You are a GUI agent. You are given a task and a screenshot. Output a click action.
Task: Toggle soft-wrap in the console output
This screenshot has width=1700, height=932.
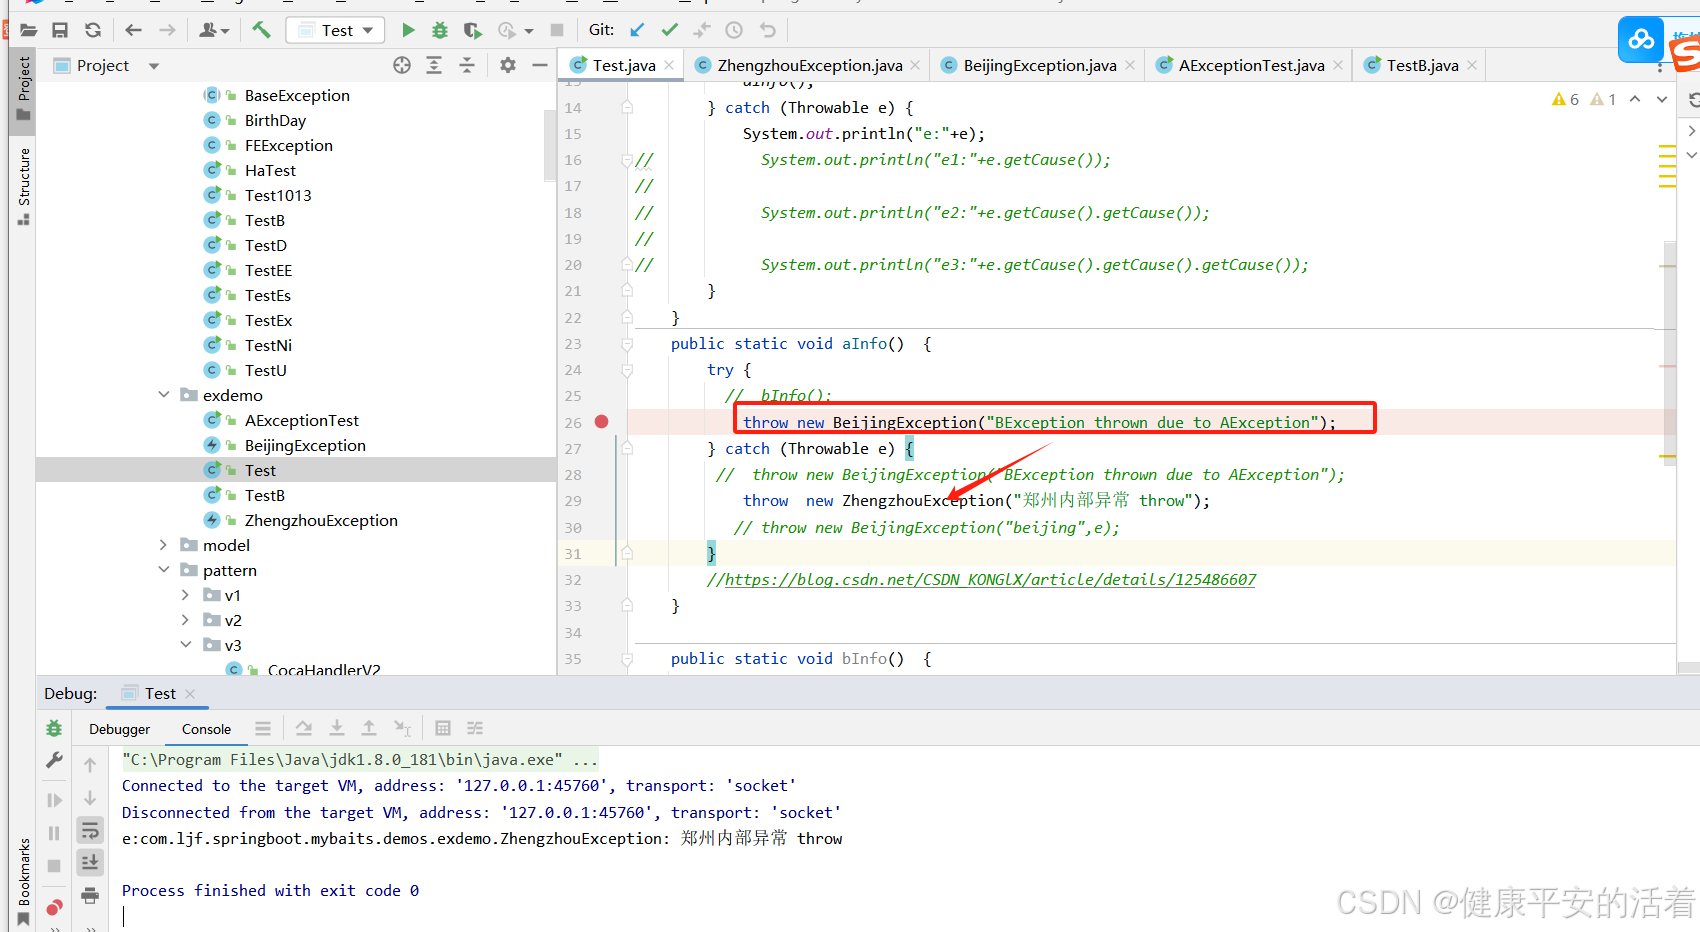pos(90,829)
